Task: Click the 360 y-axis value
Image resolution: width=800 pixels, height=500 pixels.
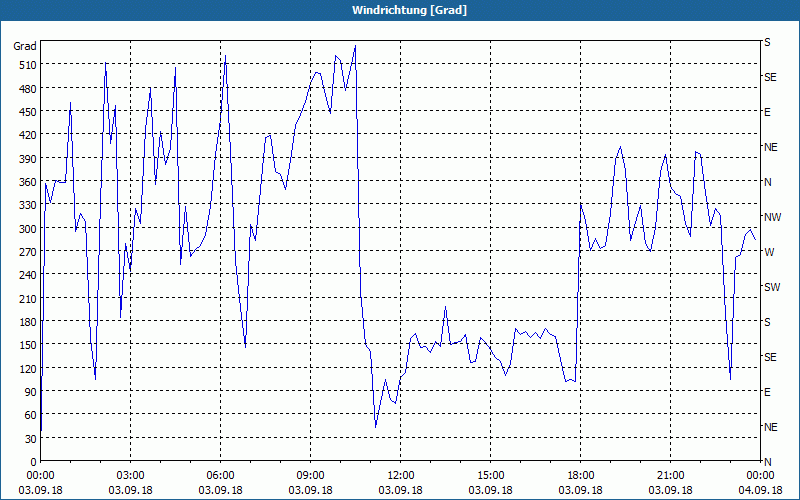Action: [x=28, y=182]
